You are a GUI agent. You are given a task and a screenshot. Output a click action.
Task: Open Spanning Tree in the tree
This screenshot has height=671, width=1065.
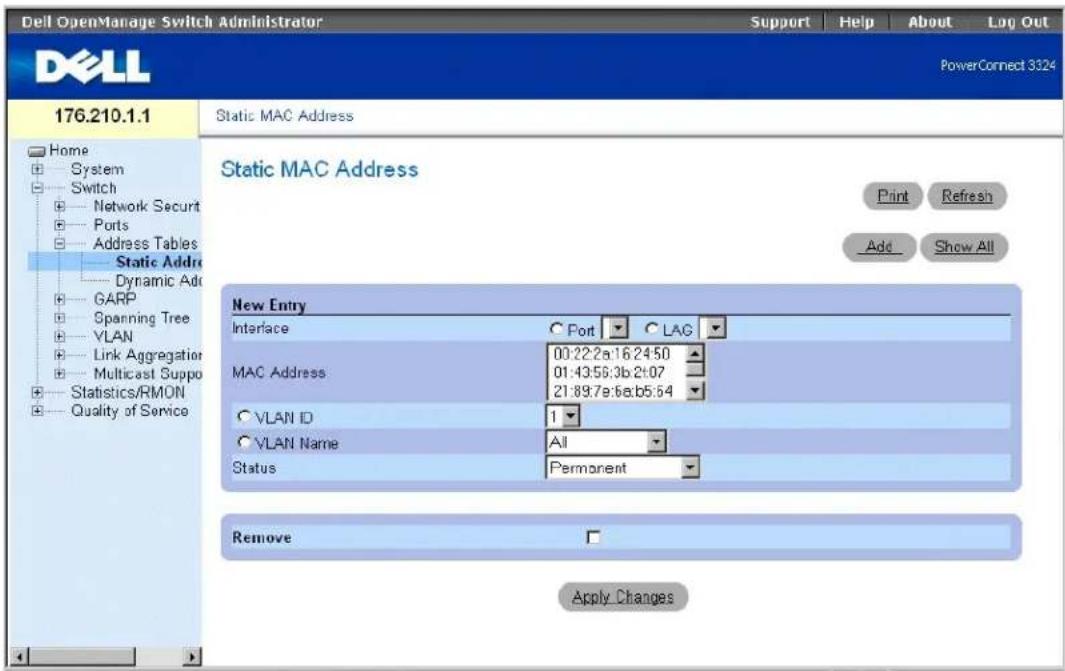coord(141,318)
